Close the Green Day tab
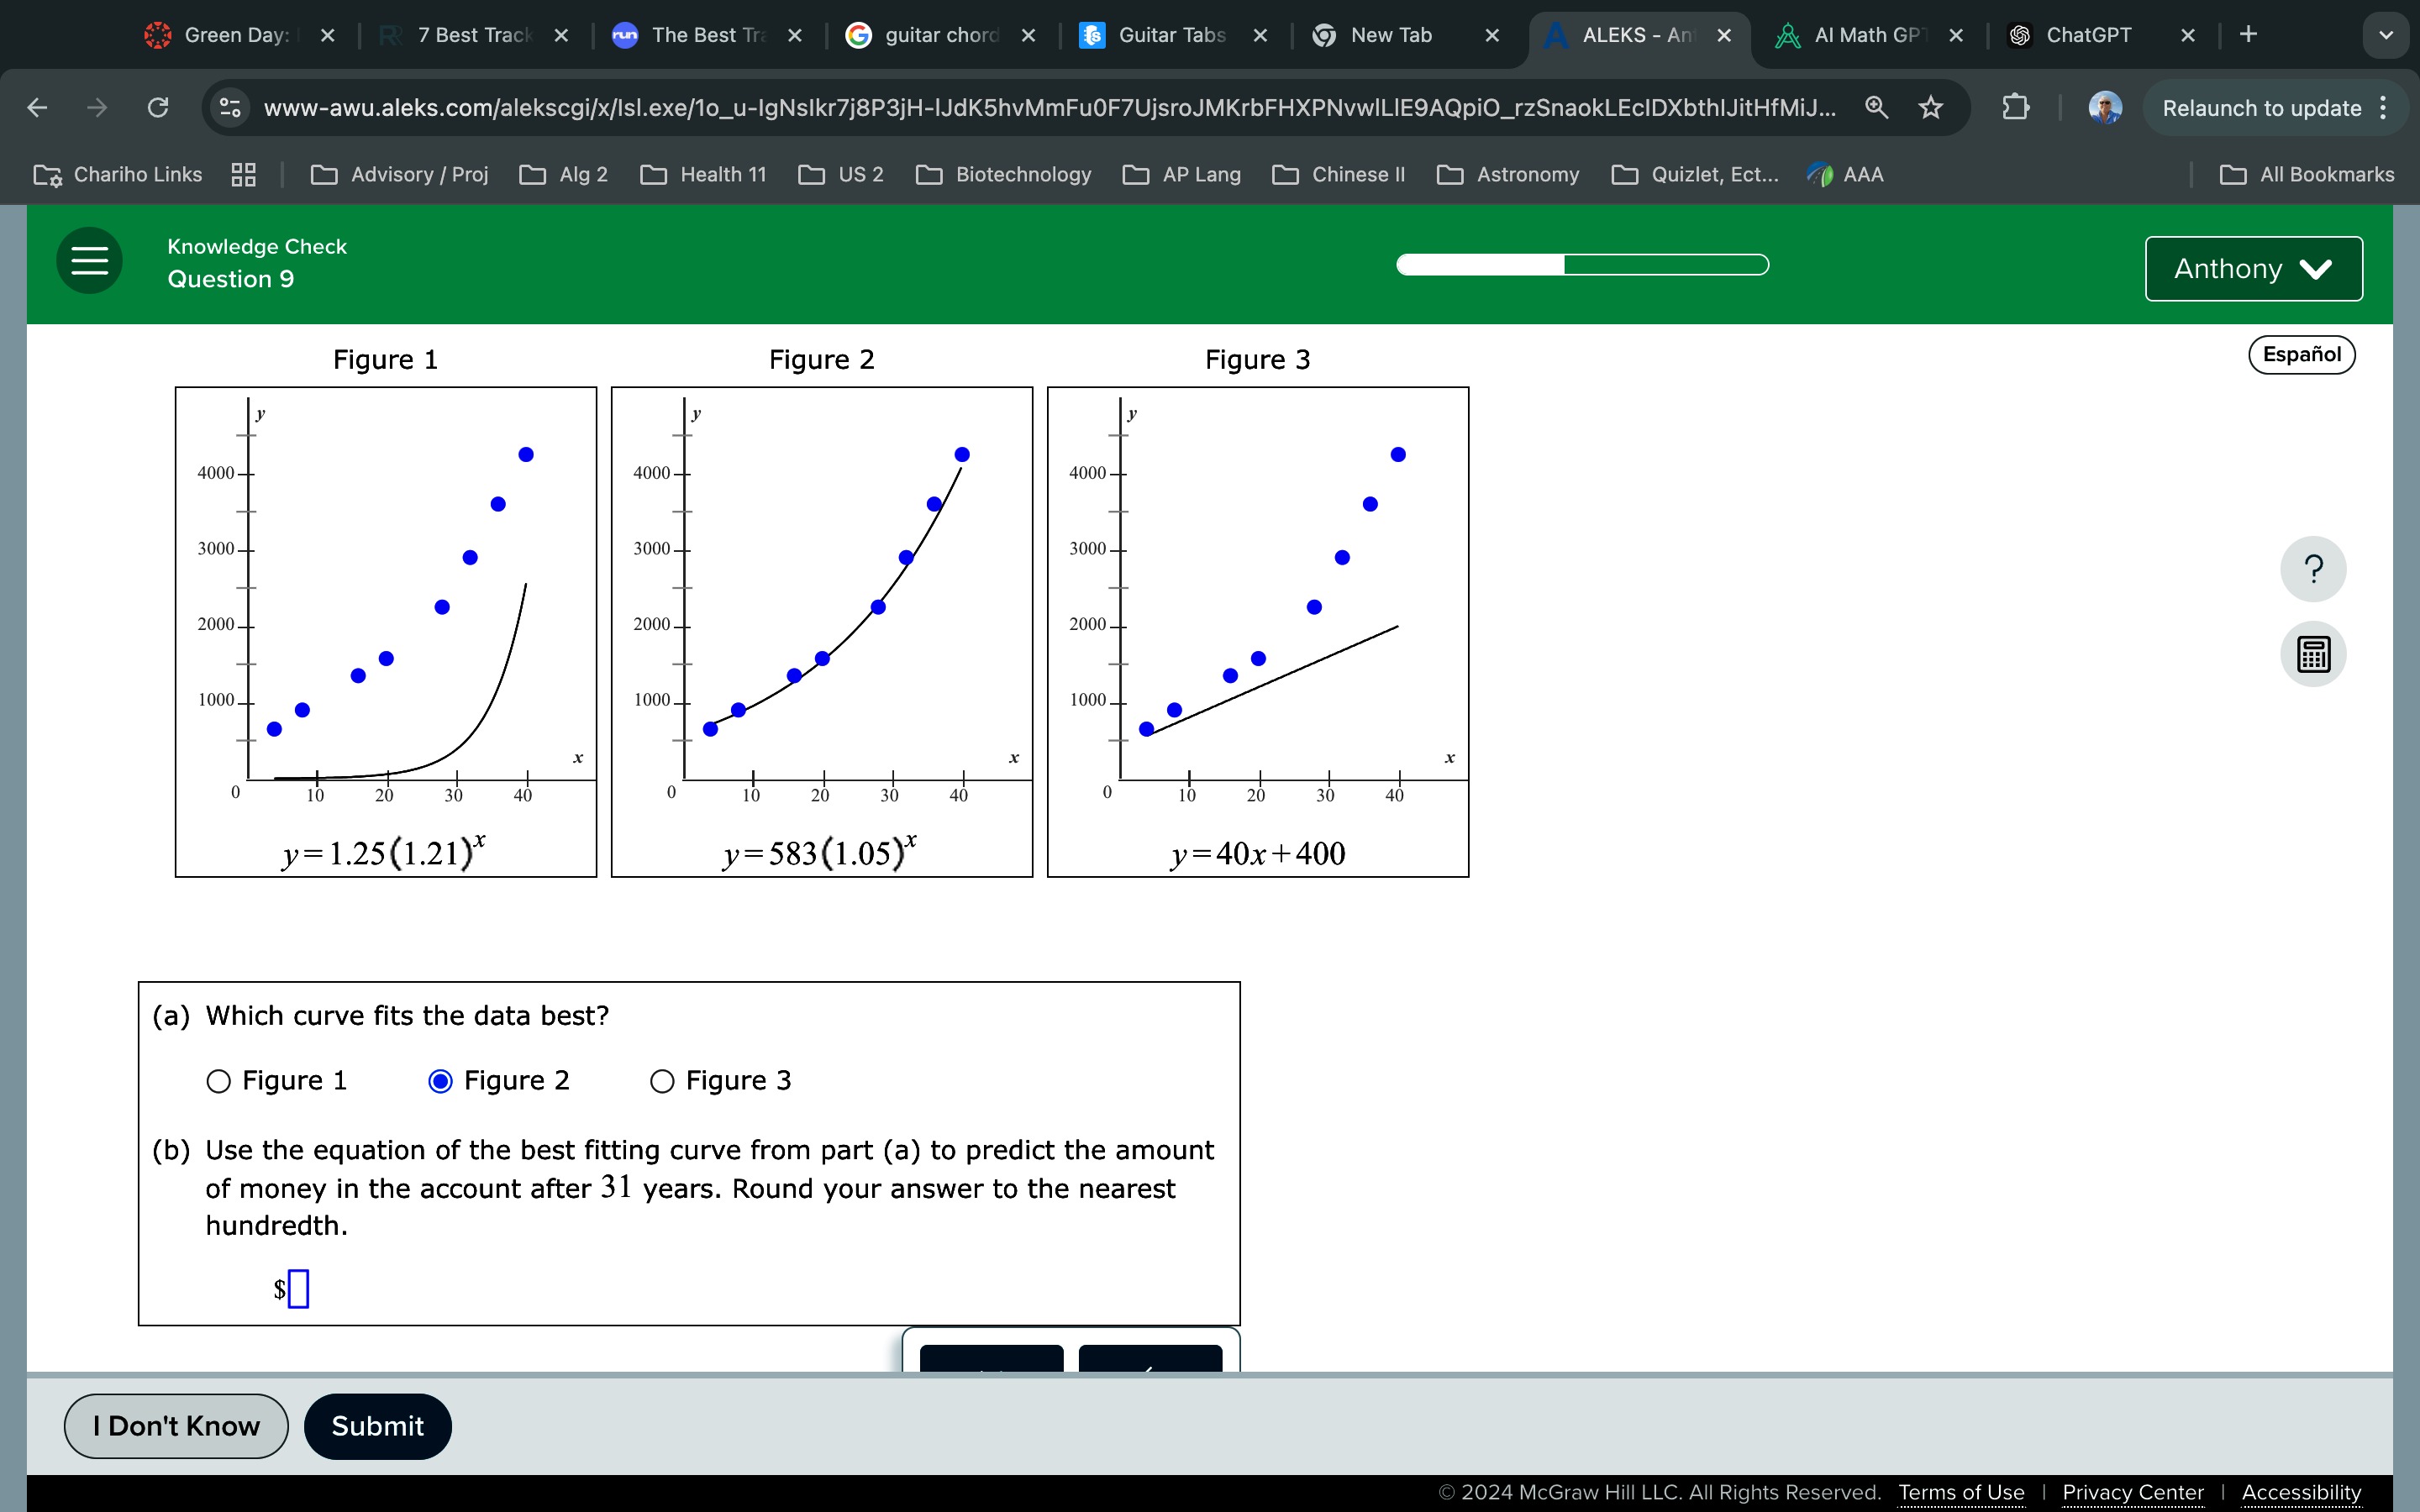 327,35
